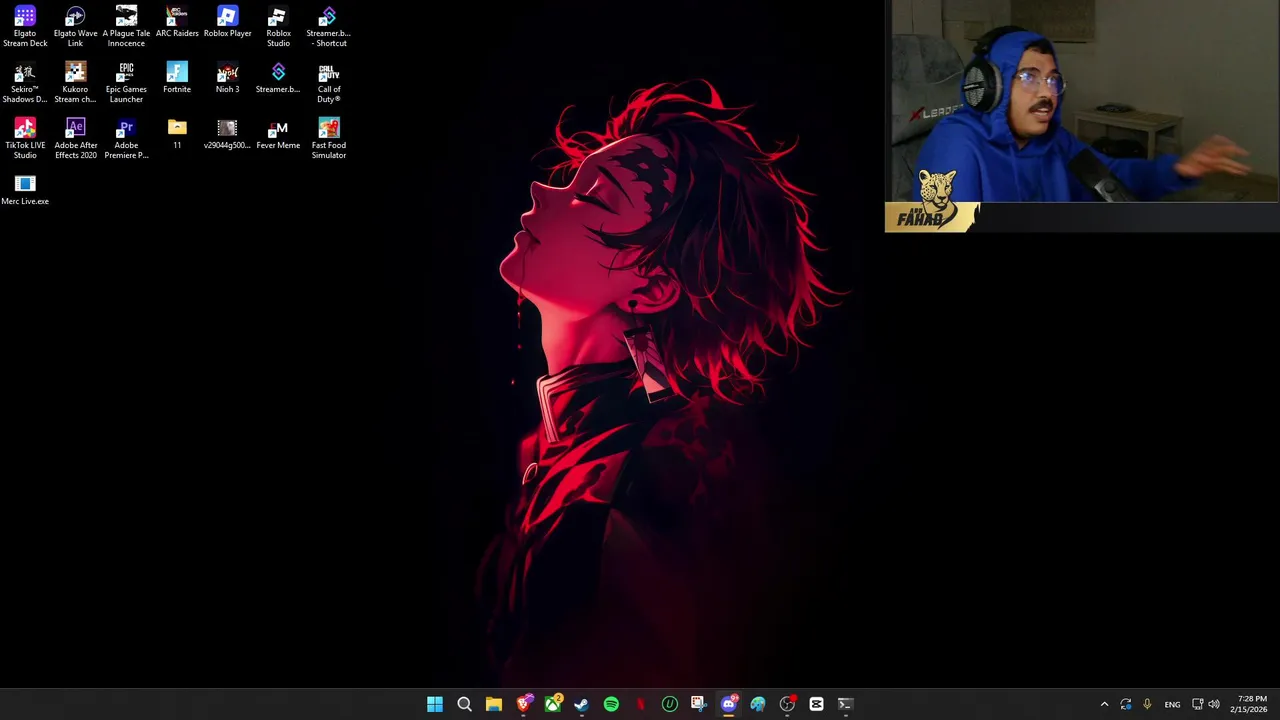Select the Kukoro Stream chat icon
The image size is (1280, 720).
point(75,83)
